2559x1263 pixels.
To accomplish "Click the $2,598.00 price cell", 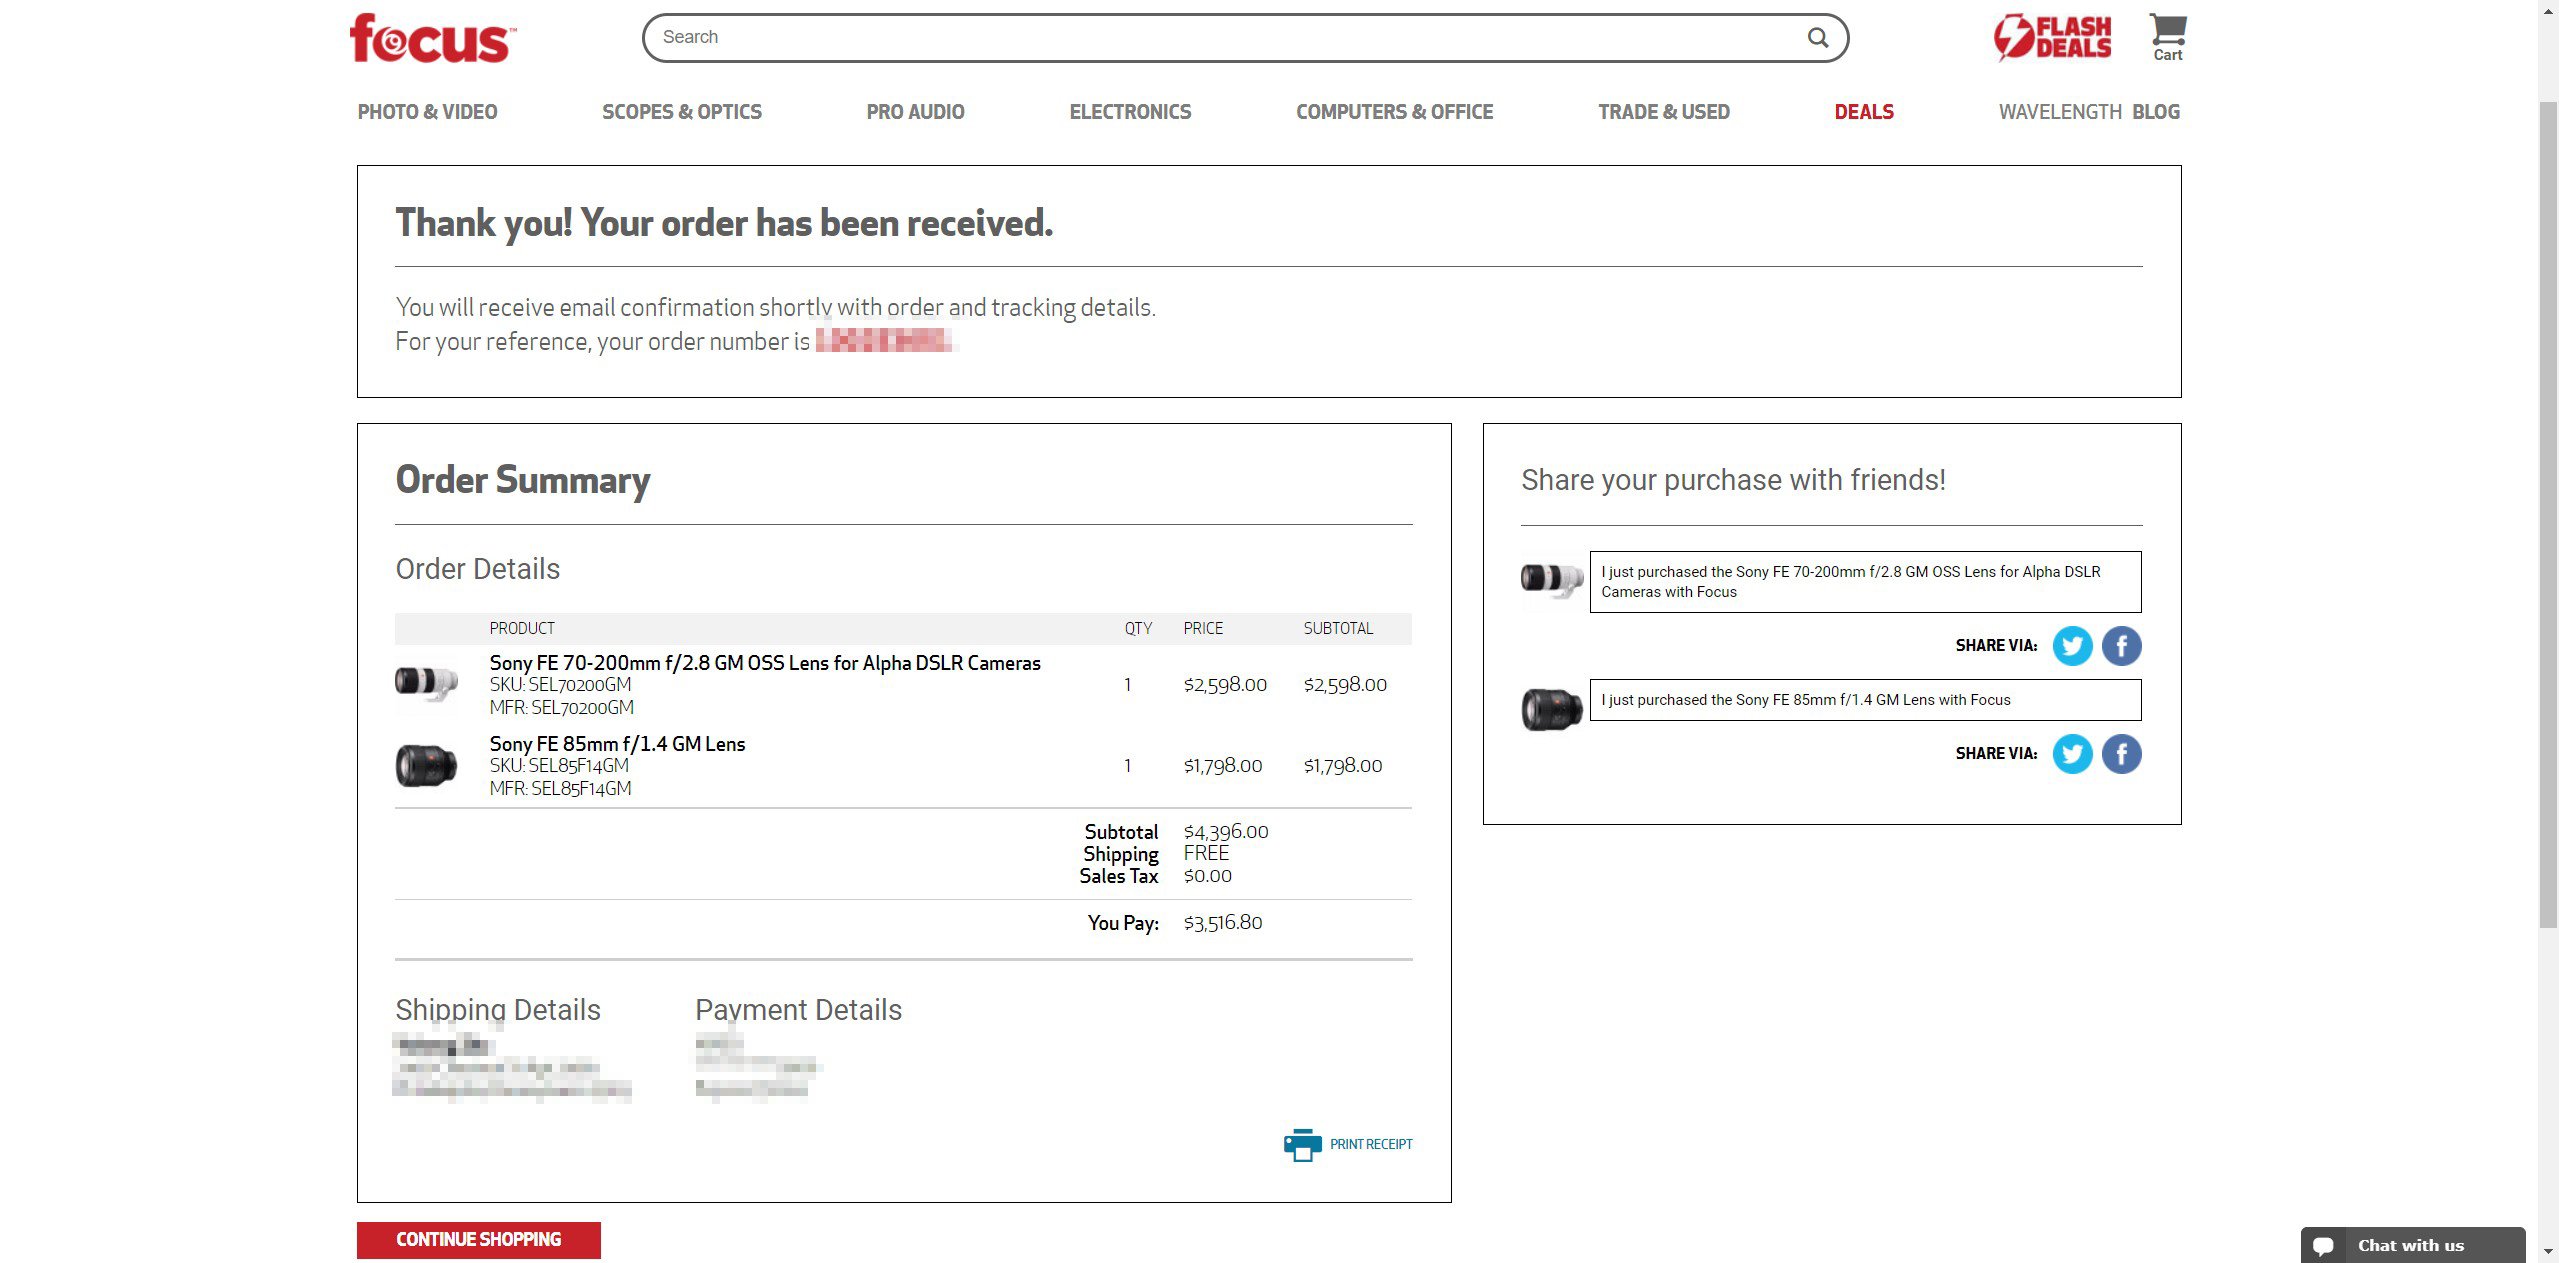I will (1225, 685).
